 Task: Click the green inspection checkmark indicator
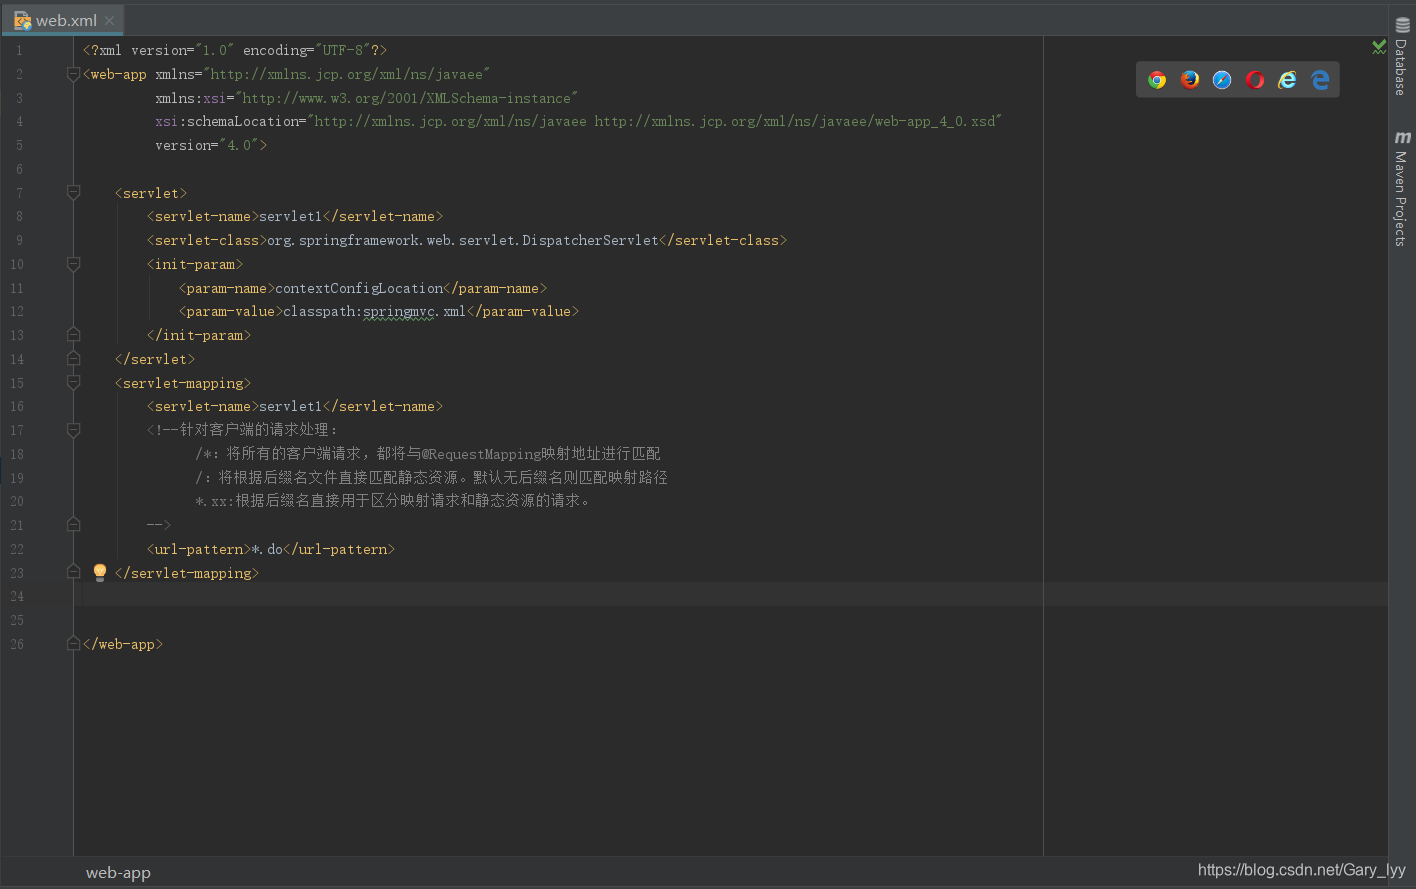pos(1379,47)
